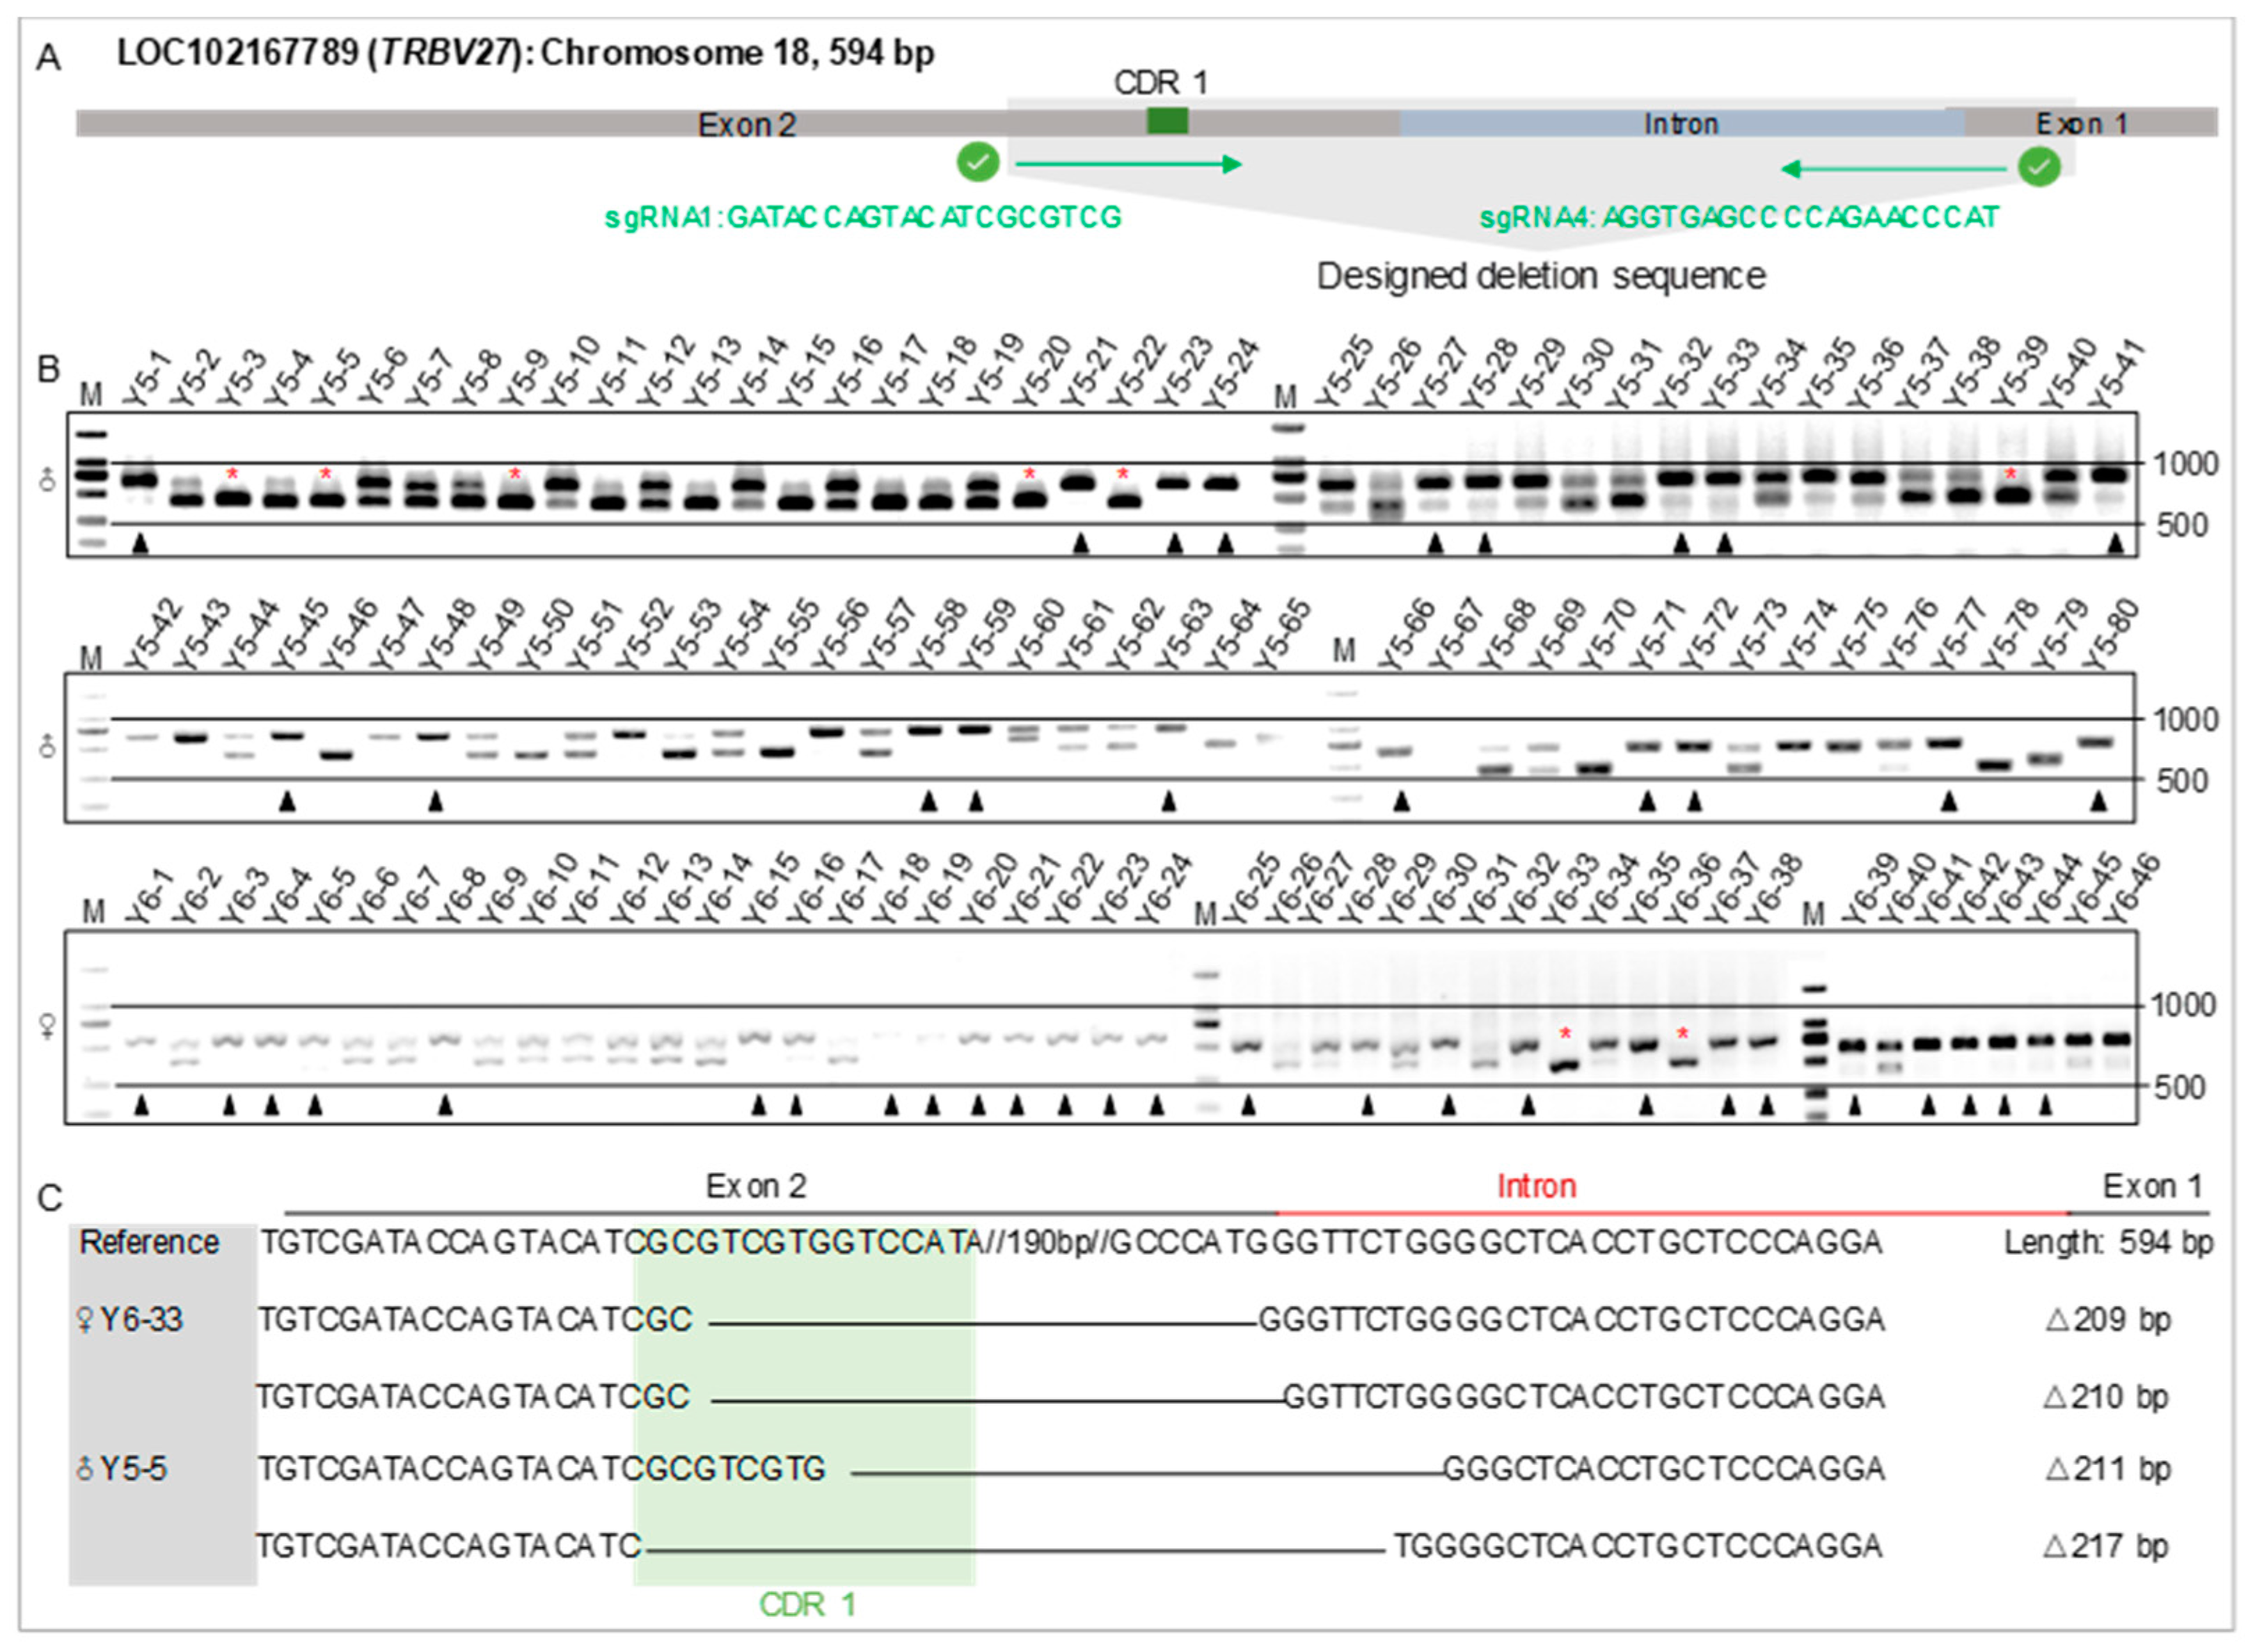This screenshot has height=1652, width=2255.
Task: Click the green checkmark near Exon 1
Action: tap(2039, 166)
